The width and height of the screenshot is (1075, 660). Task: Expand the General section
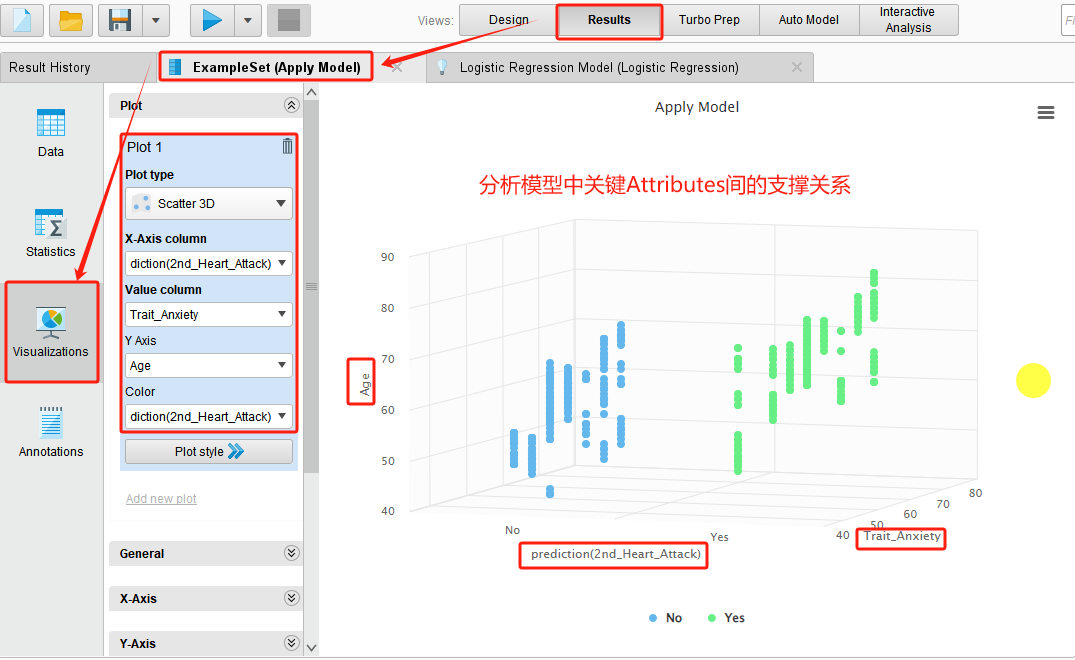point(291,553)
